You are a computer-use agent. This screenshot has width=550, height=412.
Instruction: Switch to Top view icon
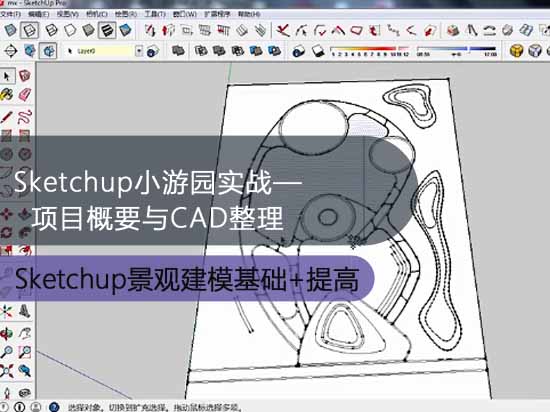coord(535,51)
